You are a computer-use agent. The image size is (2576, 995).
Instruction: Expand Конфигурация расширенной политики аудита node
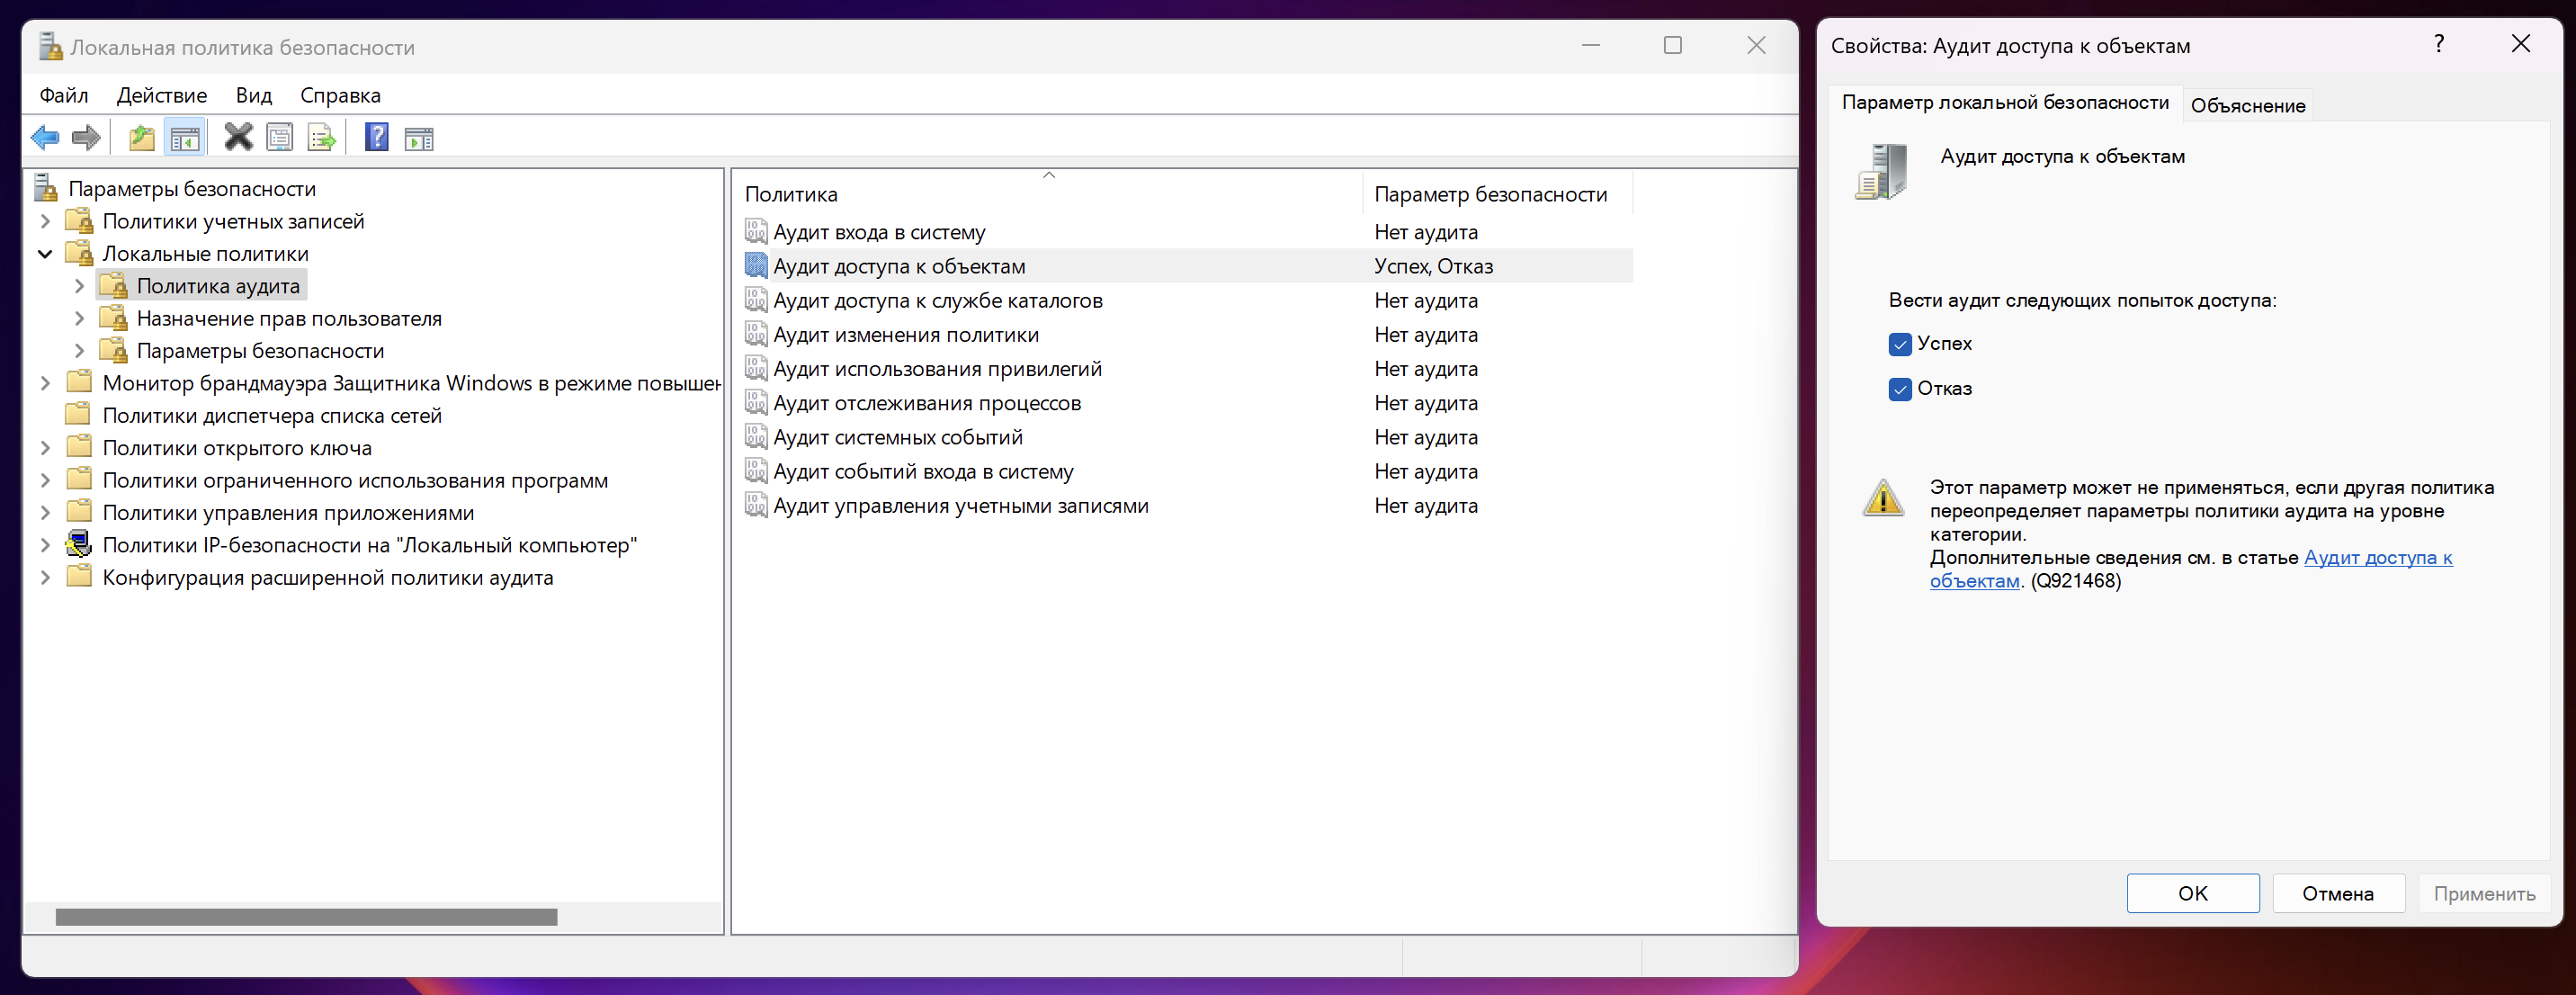[45, 578]
